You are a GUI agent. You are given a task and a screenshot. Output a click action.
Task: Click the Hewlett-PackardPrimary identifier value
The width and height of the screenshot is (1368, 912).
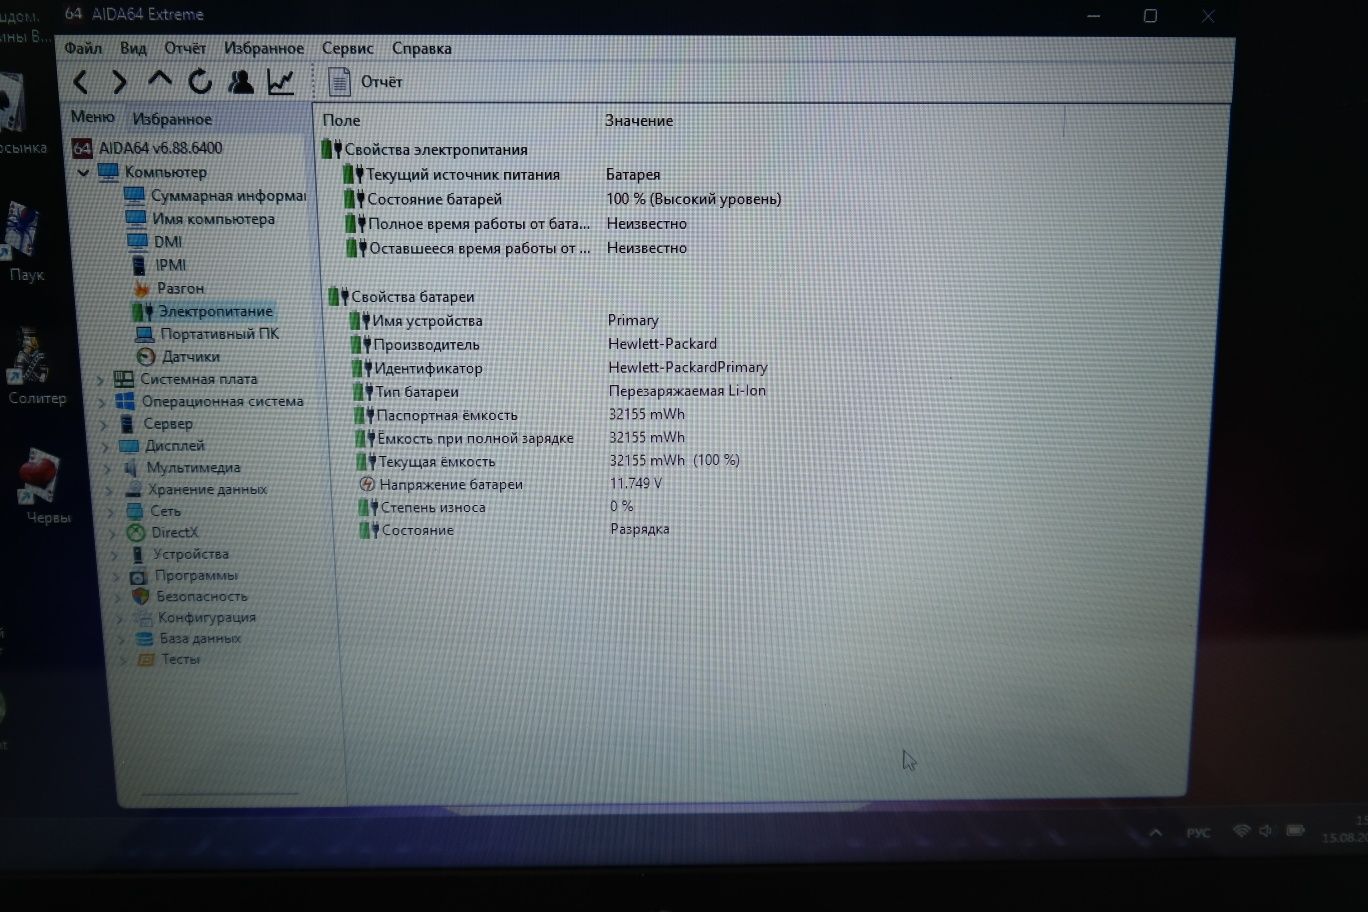tap(688, 367)
